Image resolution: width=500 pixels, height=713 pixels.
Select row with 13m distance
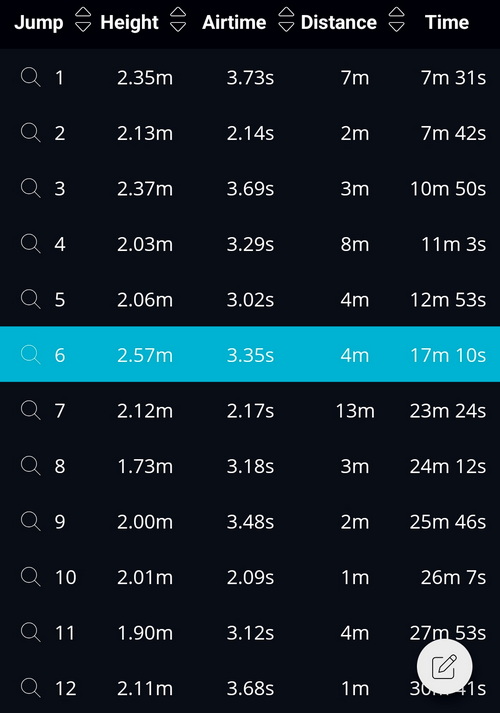point(250,410)
